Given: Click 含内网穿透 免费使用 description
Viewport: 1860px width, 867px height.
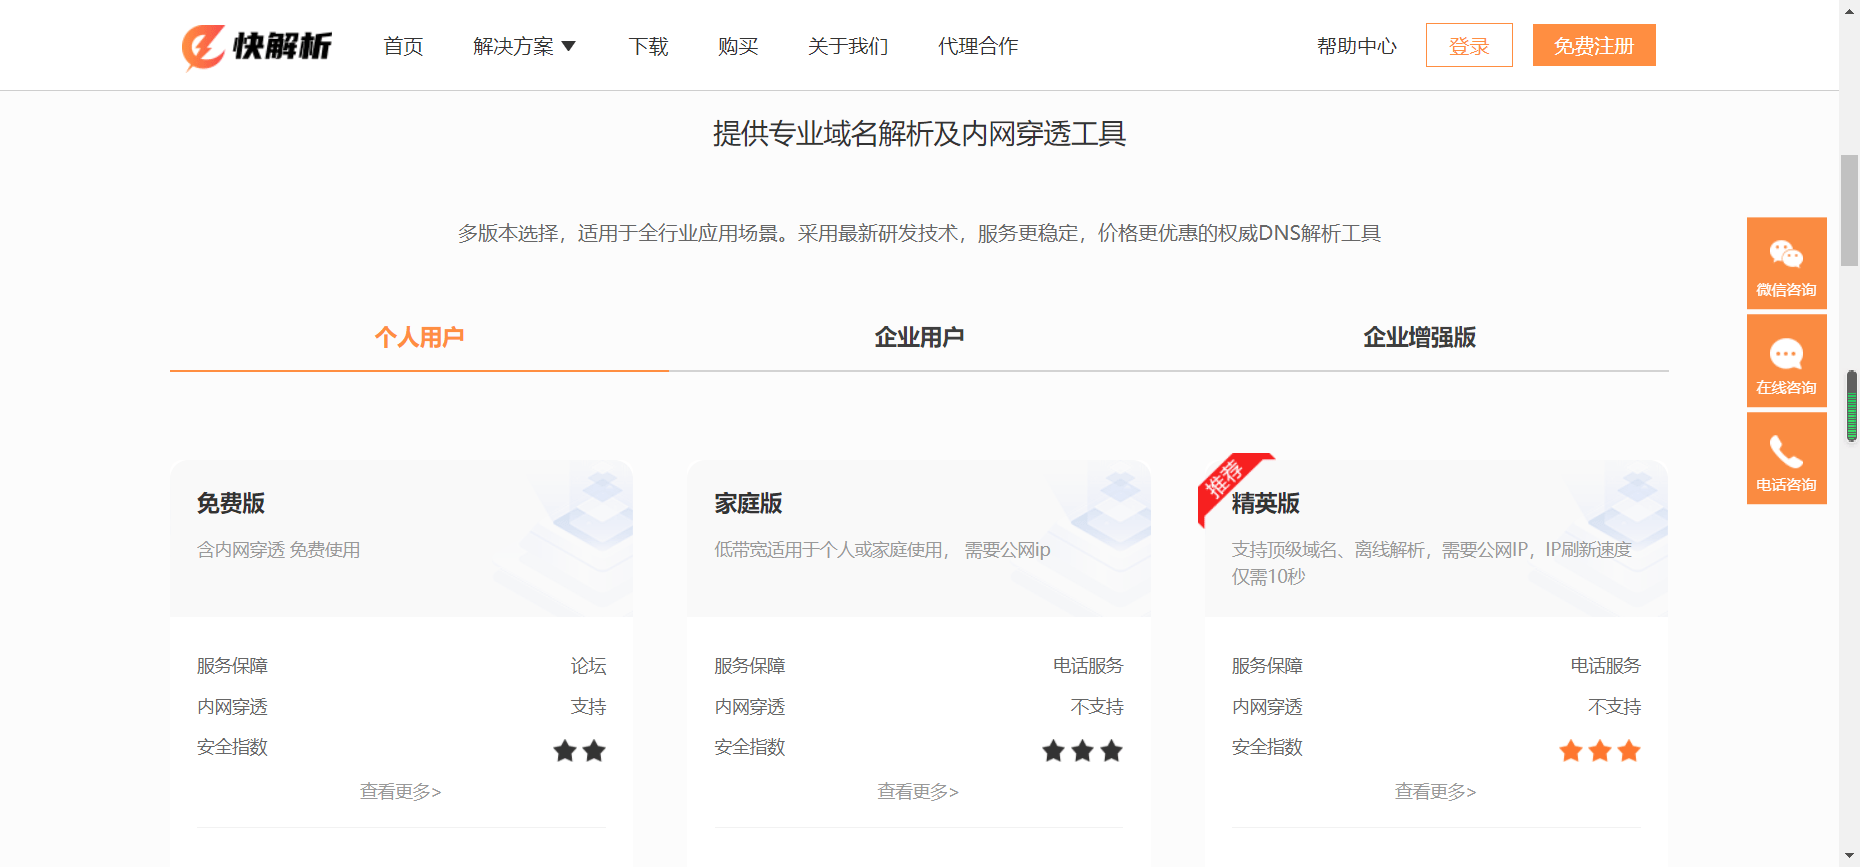Looking at the screenshot, I should (279, 550).
